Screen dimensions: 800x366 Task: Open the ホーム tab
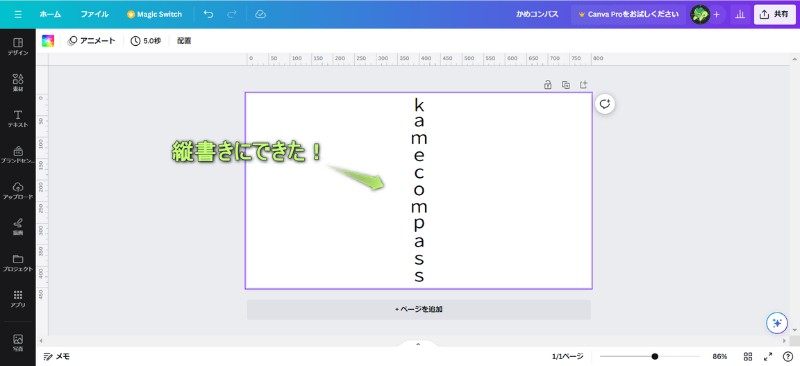(50, 14)
